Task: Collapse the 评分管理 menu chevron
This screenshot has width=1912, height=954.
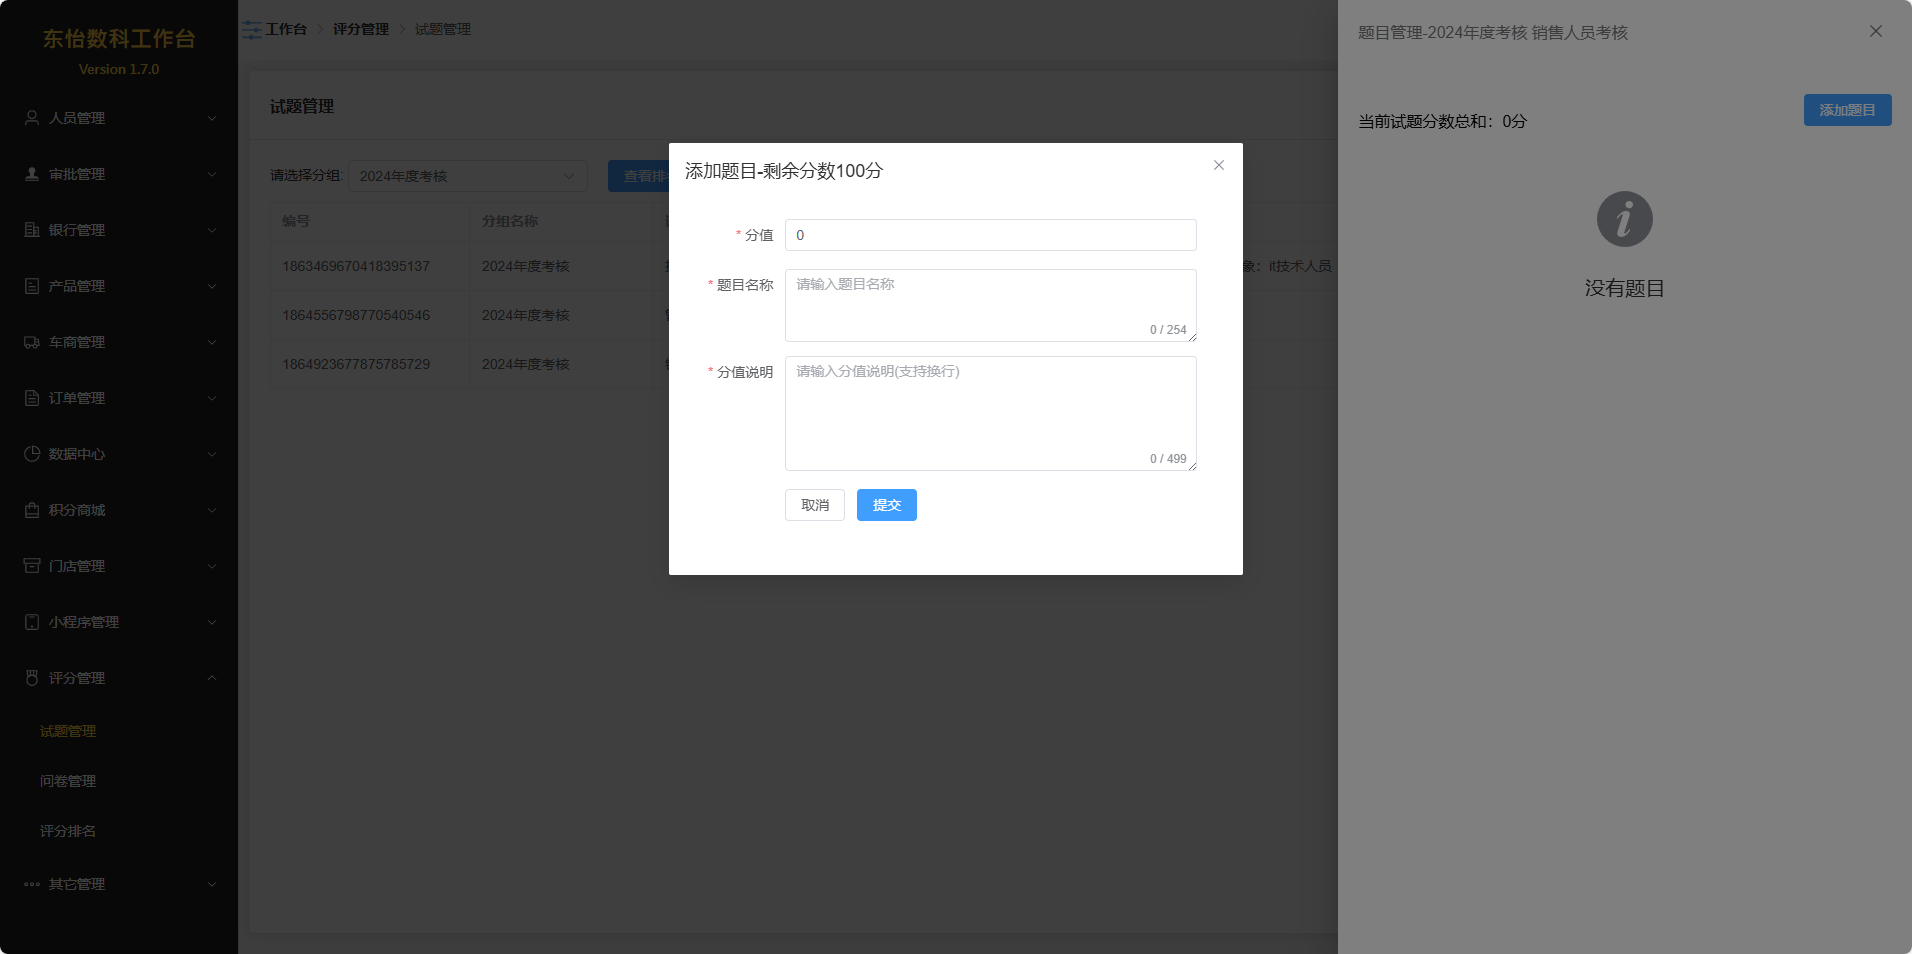Action: pos(211,678)
